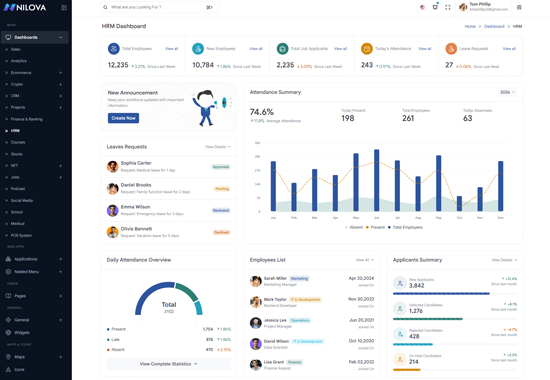Screen dimensions: 550x380
Task: Collapse the Dashboards menu section
Action: coord(60,37)
